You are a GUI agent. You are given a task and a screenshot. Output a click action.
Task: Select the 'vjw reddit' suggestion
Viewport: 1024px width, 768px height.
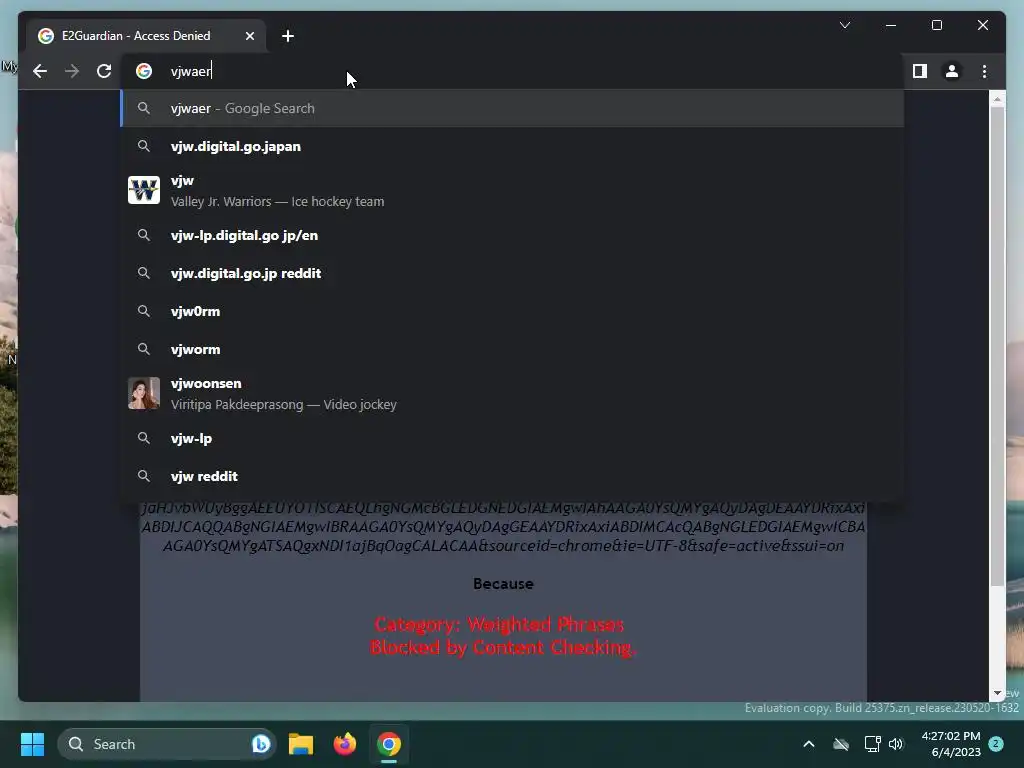coord(512,476)
